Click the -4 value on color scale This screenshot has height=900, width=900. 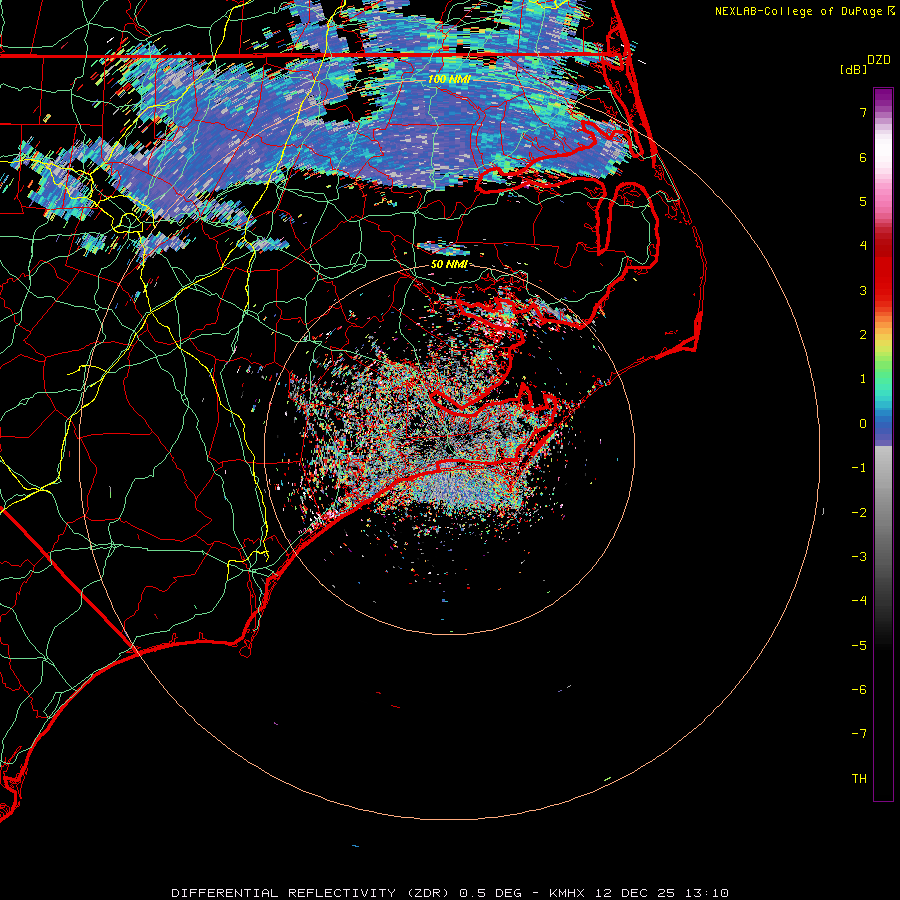tap(859, 601)
